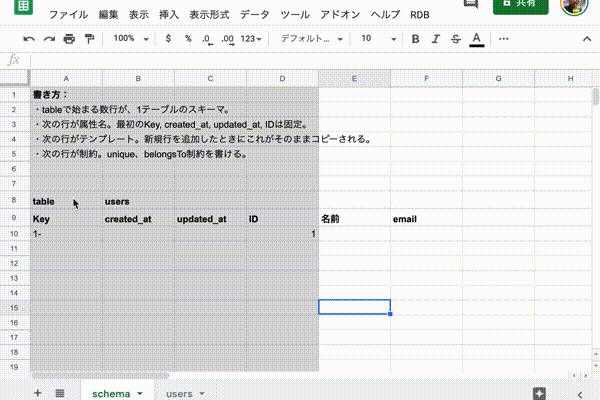Open the データ menu

tap(254, 15)
